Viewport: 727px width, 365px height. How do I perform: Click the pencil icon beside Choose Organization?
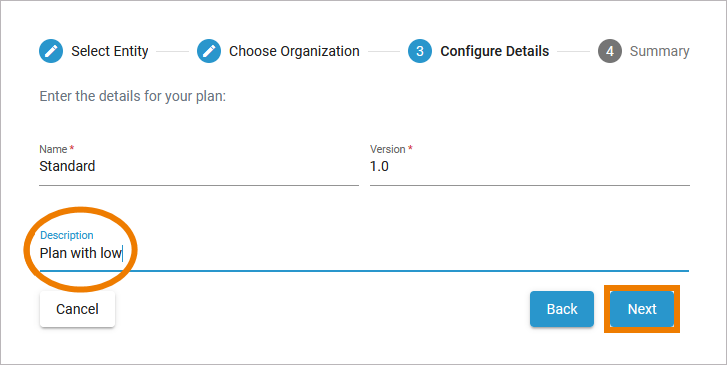(209, 51)
